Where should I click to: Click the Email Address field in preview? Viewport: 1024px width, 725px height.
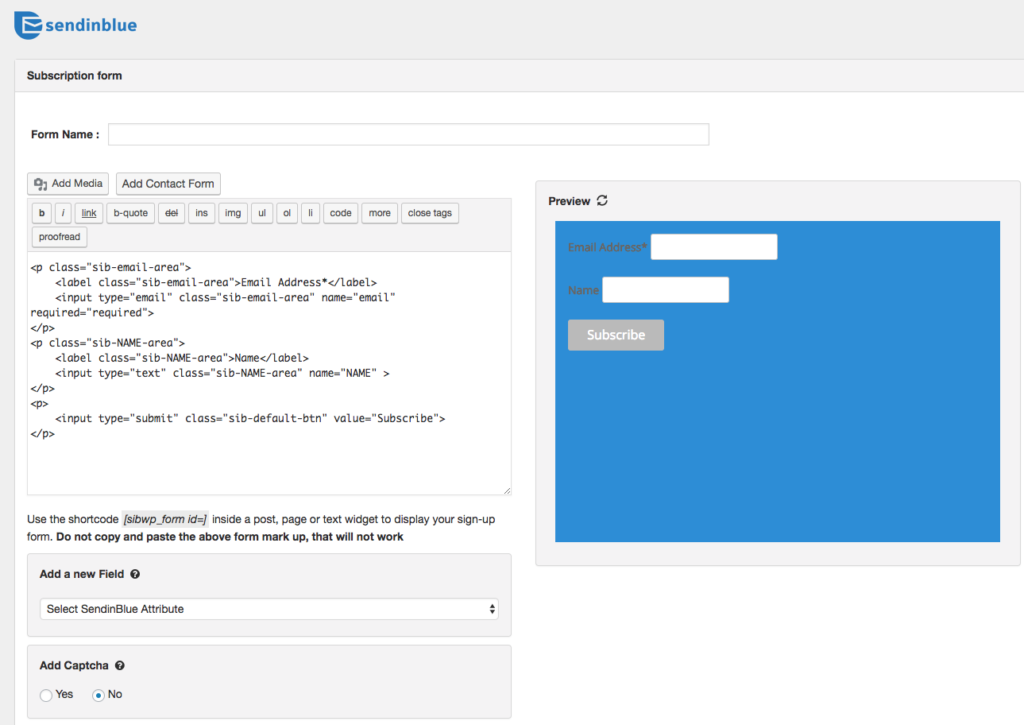[x=714, y=247]
